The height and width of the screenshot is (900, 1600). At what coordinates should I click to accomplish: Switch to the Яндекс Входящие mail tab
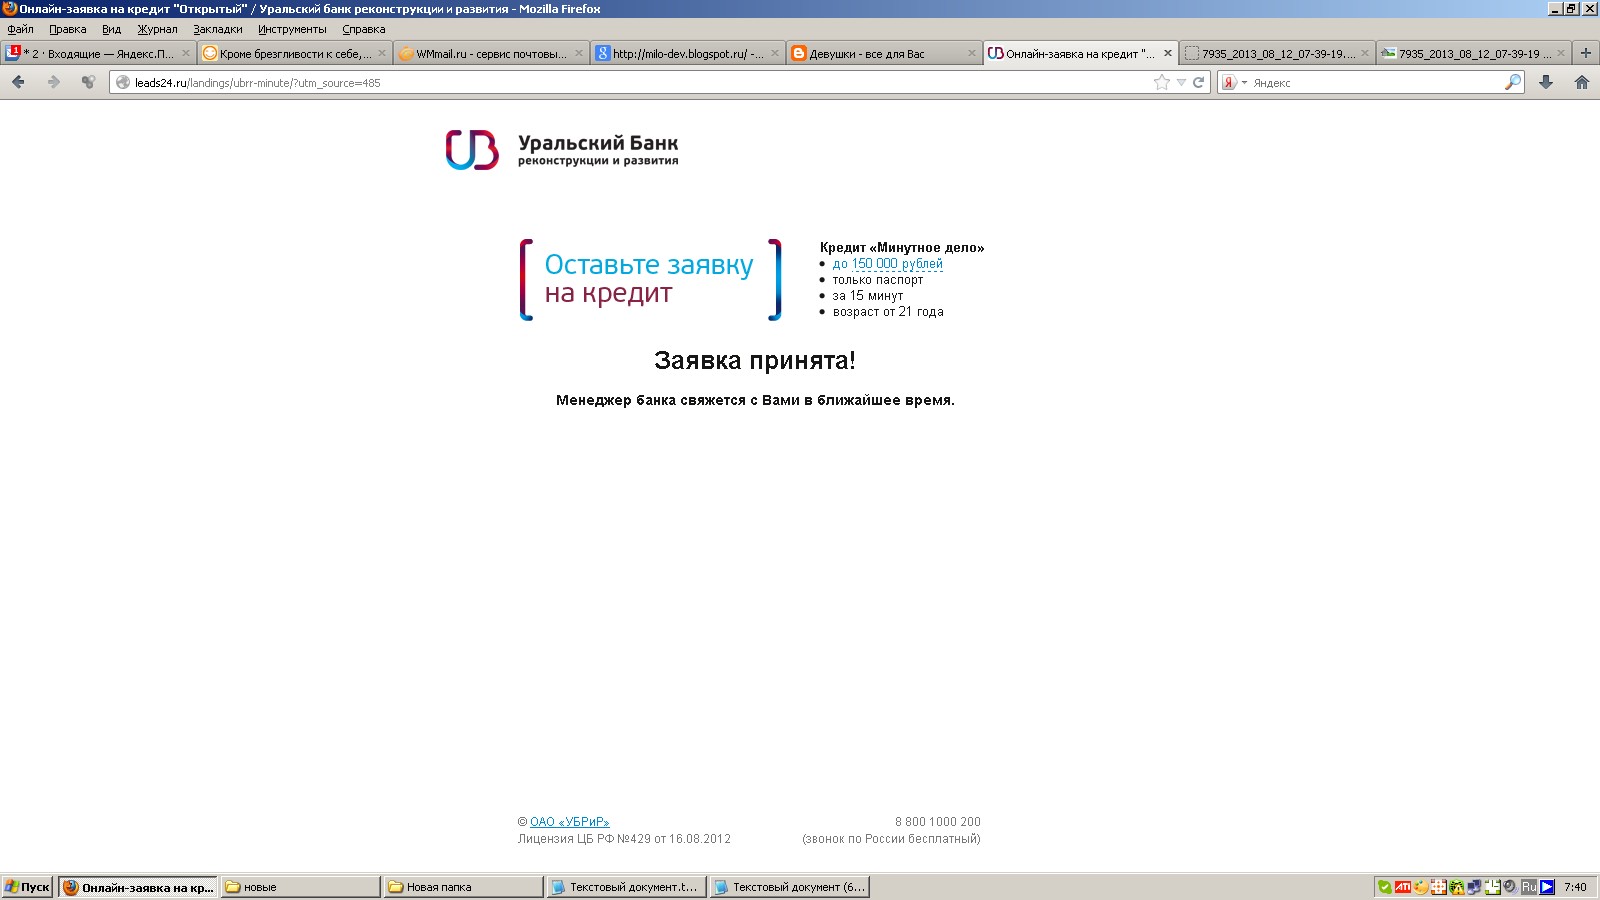pos(97,53)
